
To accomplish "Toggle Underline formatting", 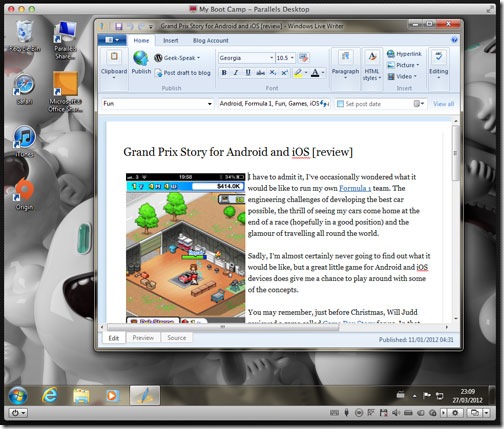I will (248, 73).
